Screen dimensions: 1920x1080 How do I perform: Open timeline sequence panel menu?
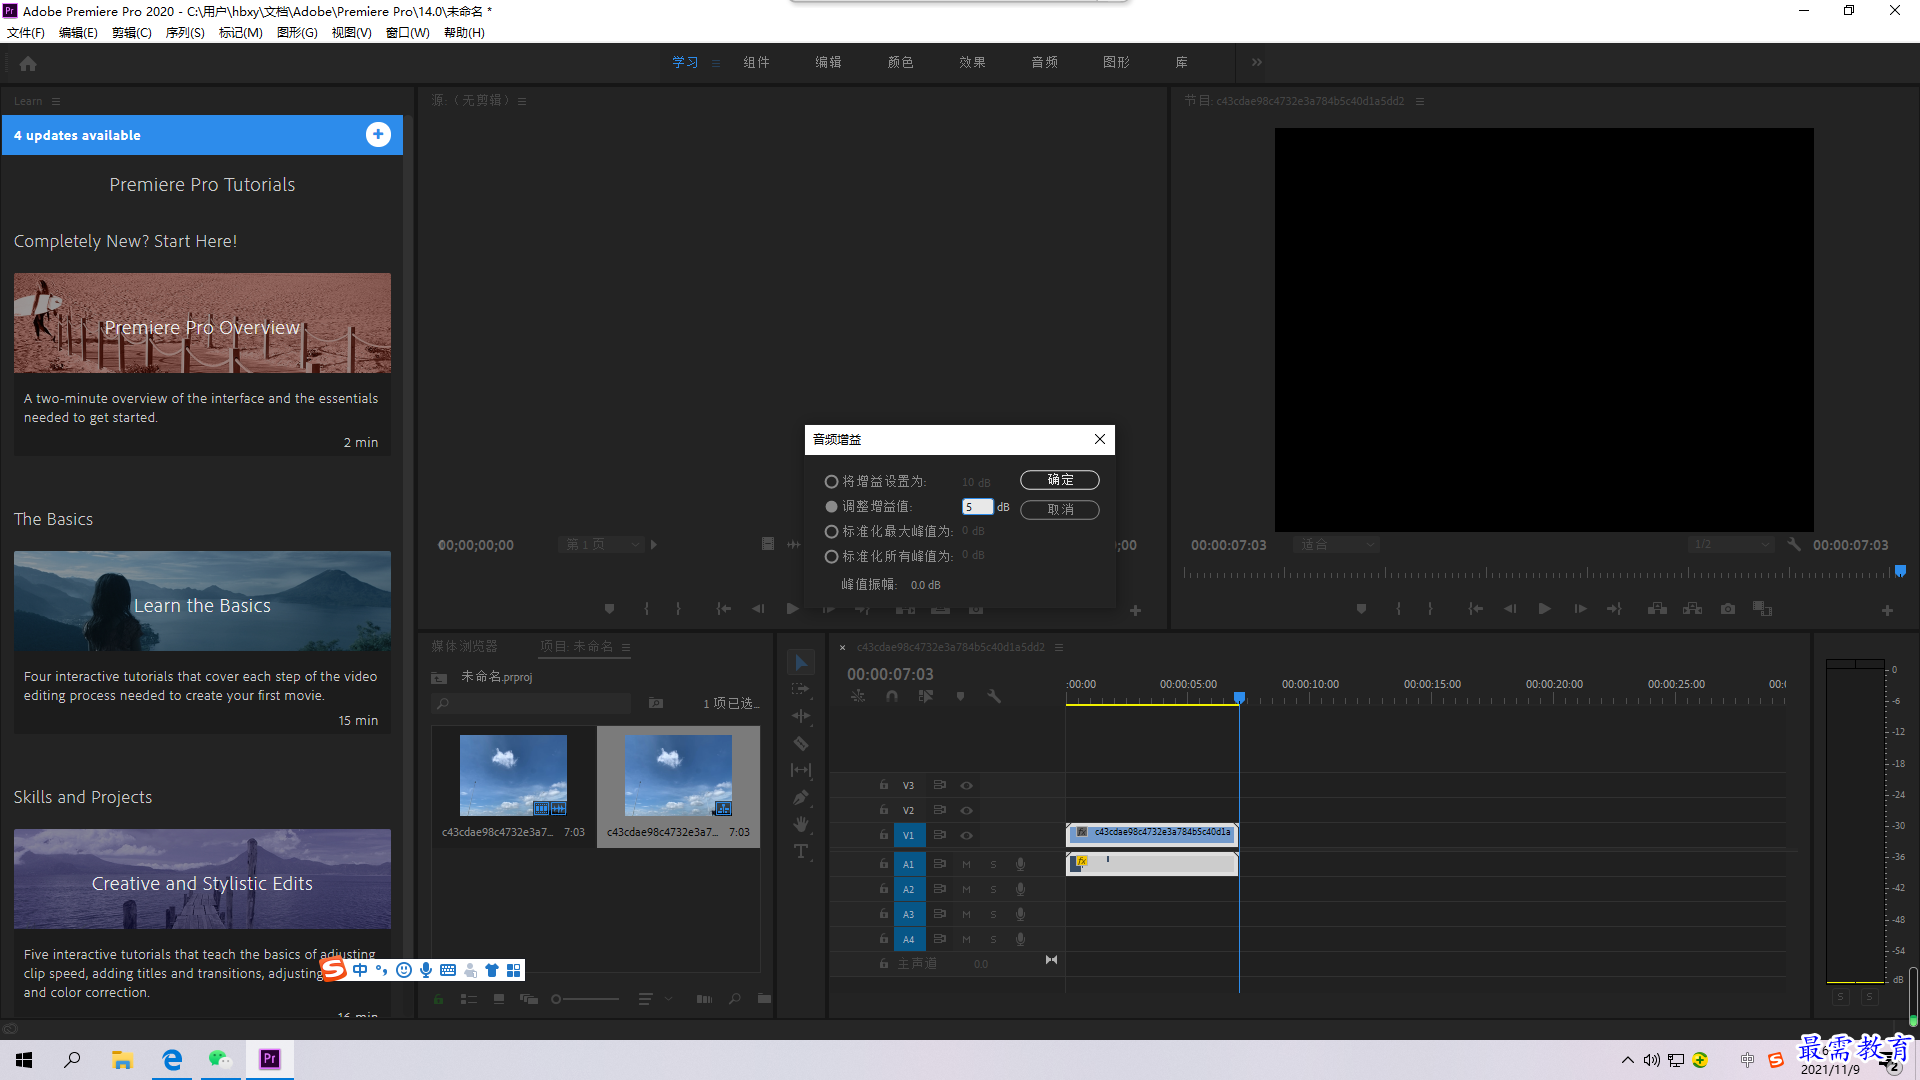click(x=1059, y=647)
